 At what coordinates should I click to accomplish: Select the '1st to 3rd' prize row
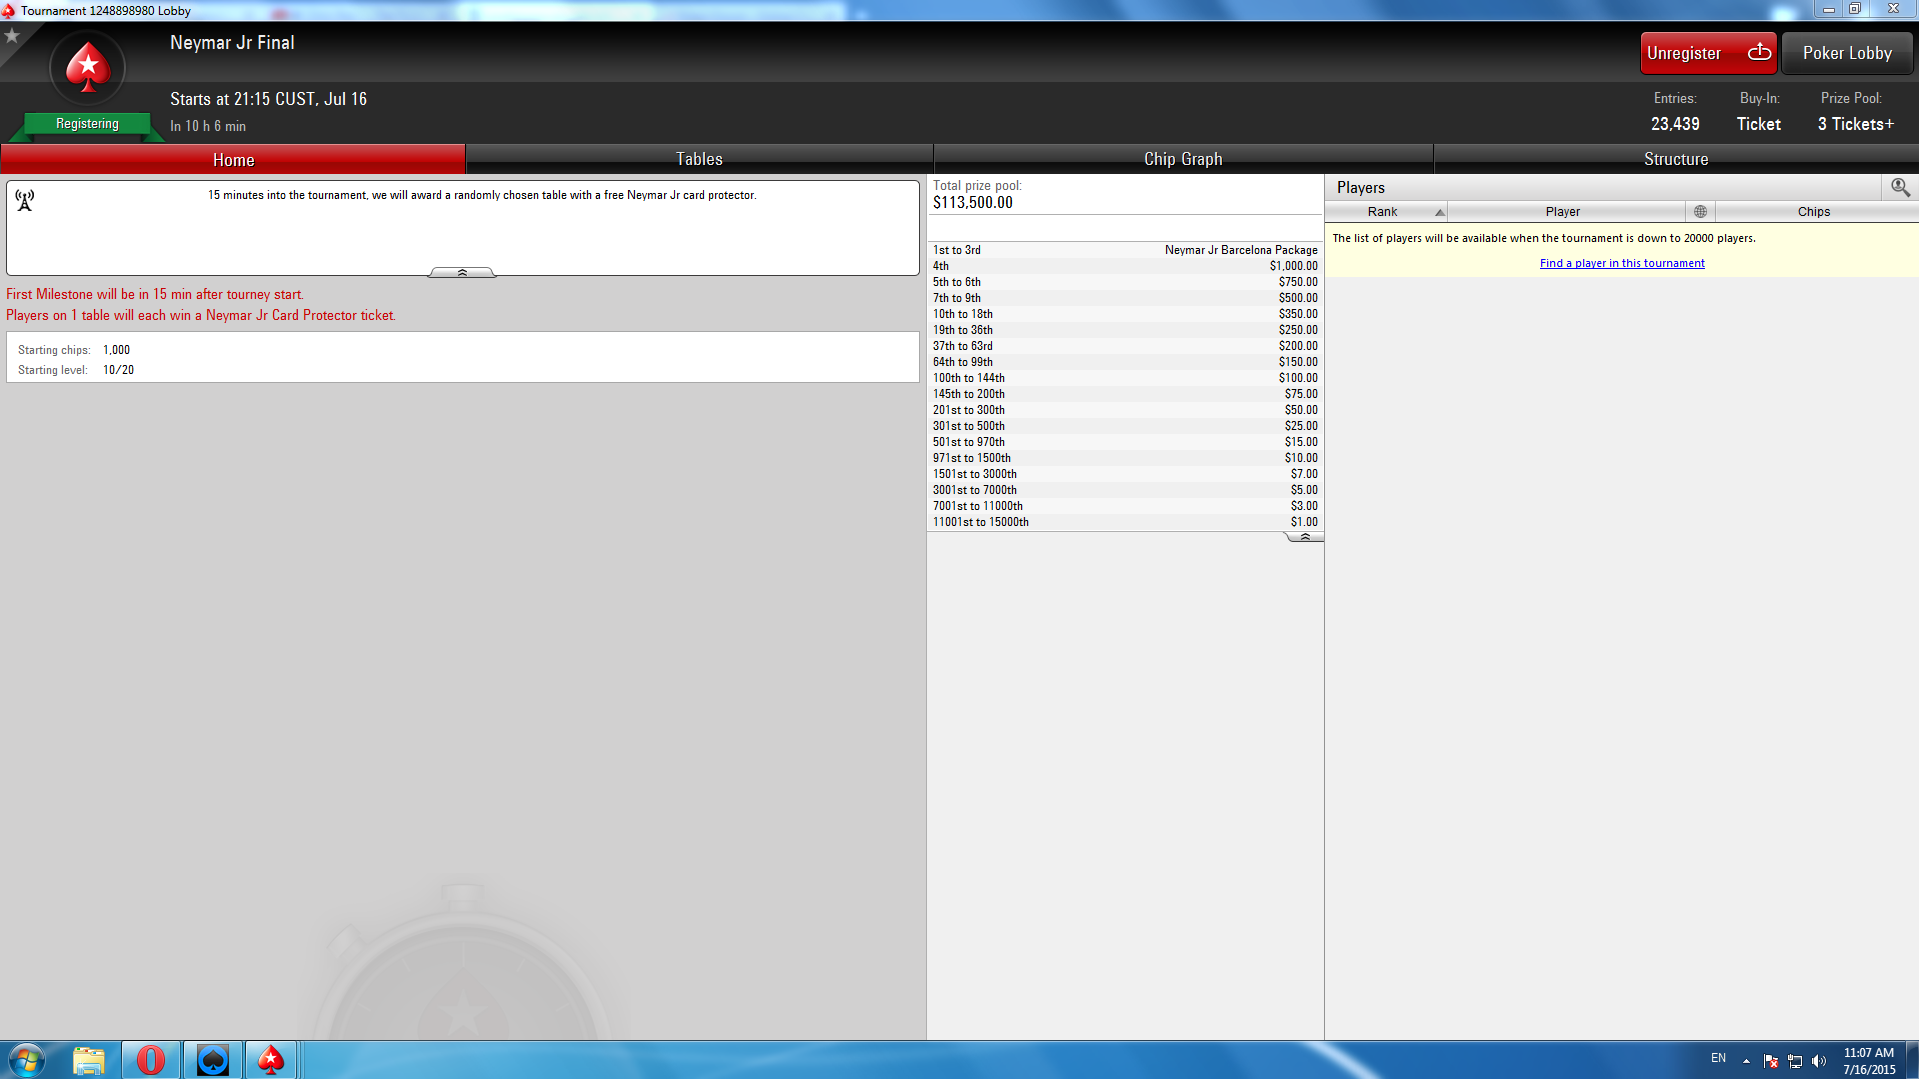(1125, 250)
